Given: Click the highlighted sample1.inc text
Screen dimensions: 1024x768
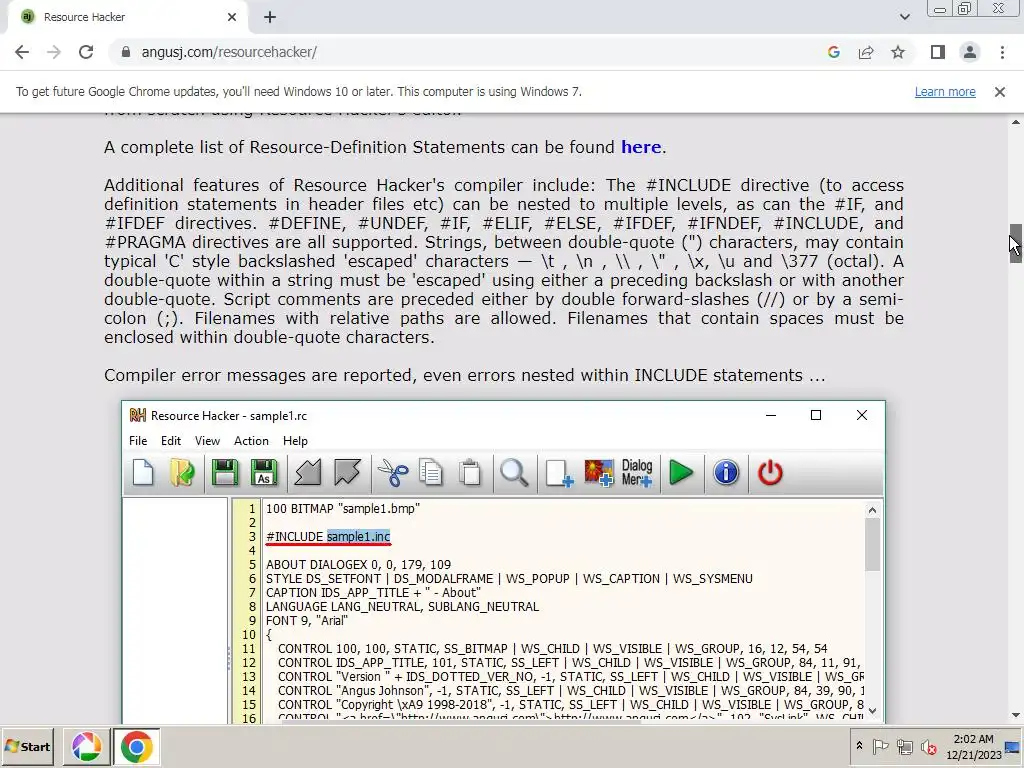Looking at the screenshot, I should click(359, 536).
